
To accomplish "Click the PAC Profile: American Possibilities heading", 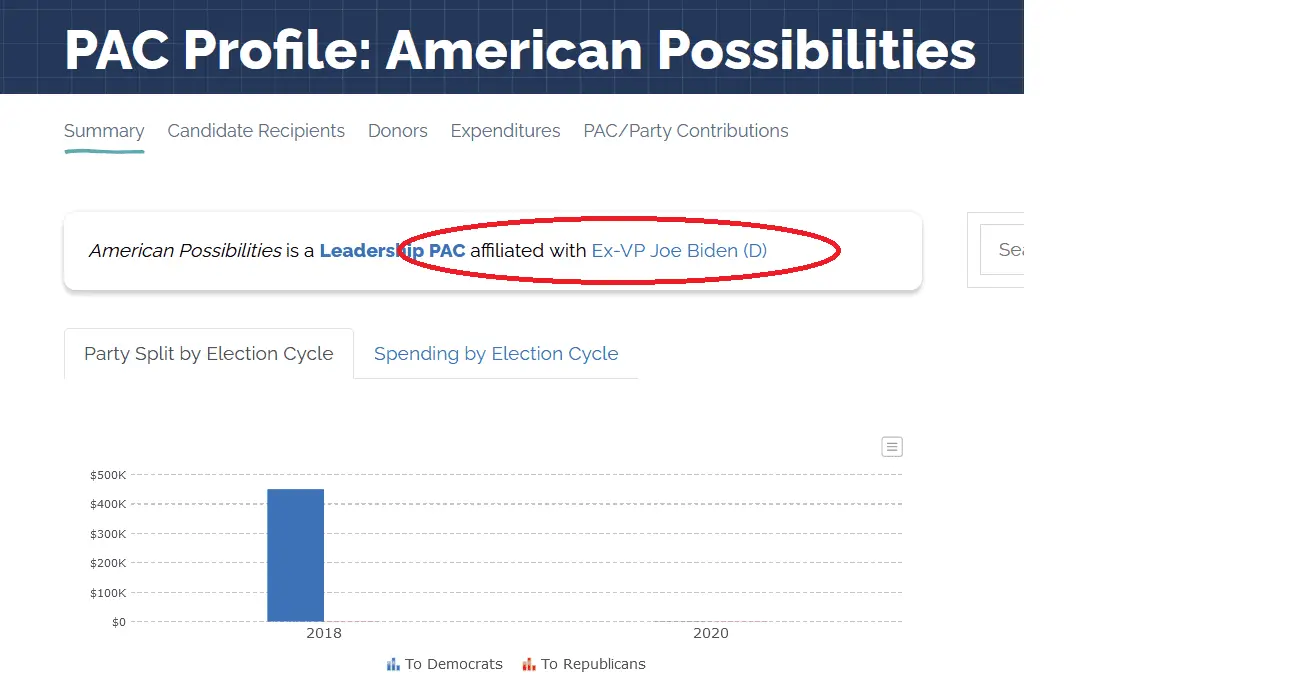I will 520,50.
